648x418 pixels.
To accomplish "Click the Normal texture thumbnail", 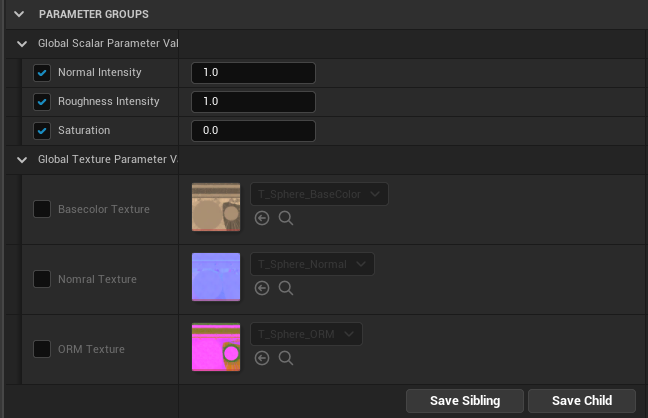I will 216,277.
